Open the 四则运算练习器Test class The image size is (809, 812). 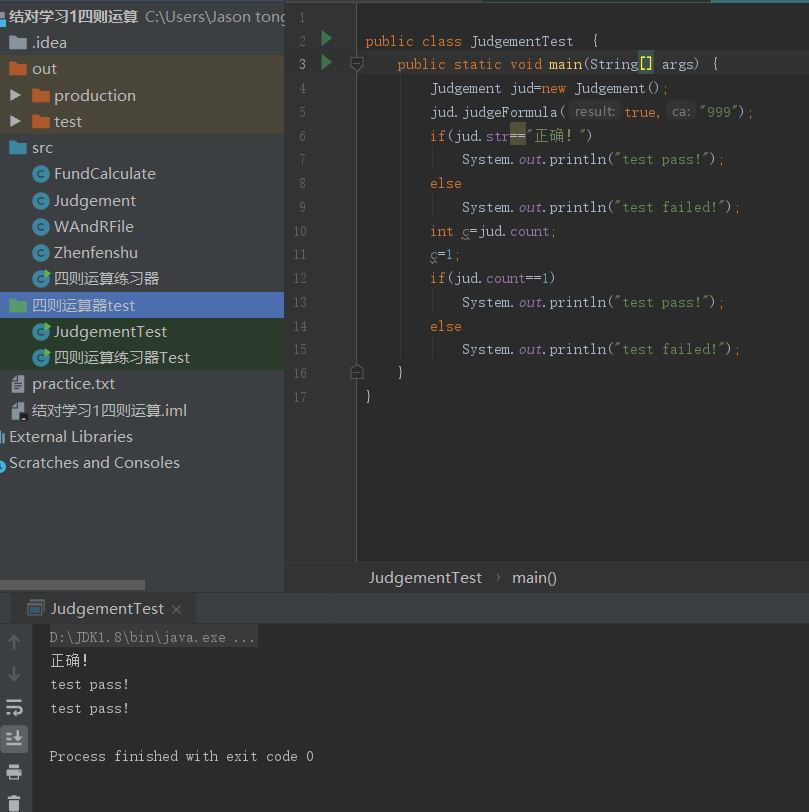click(x=122, y=357)
